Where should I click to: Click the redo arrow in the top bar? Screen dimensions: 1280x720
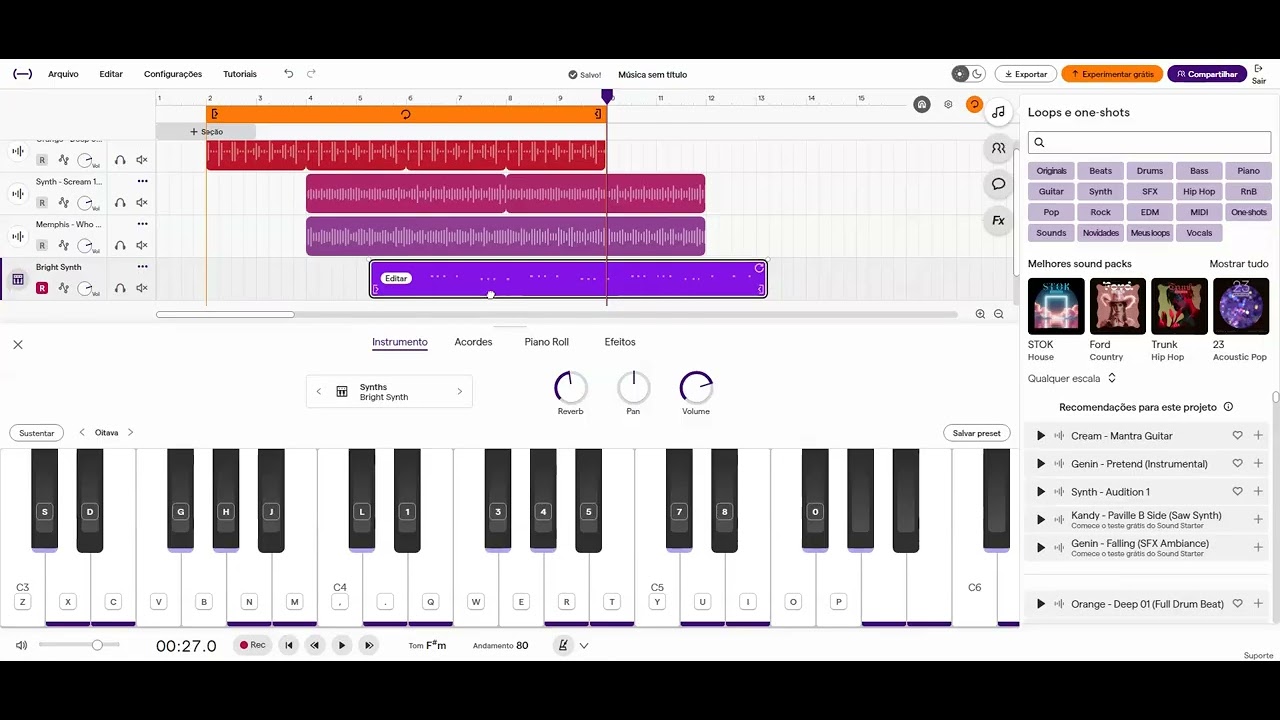[311, 74]
